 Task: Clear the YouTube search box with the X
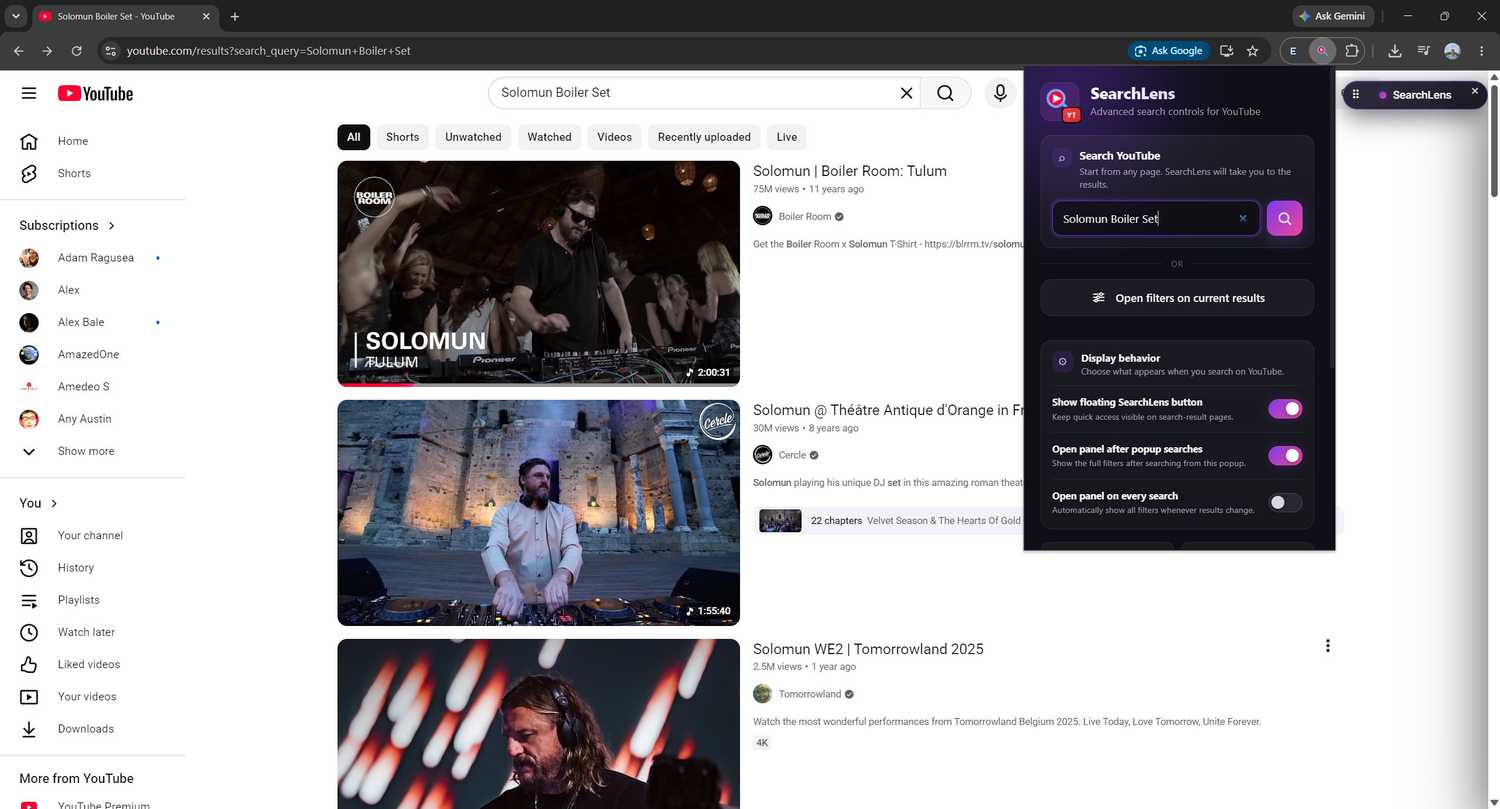click(x=906, y=93)
